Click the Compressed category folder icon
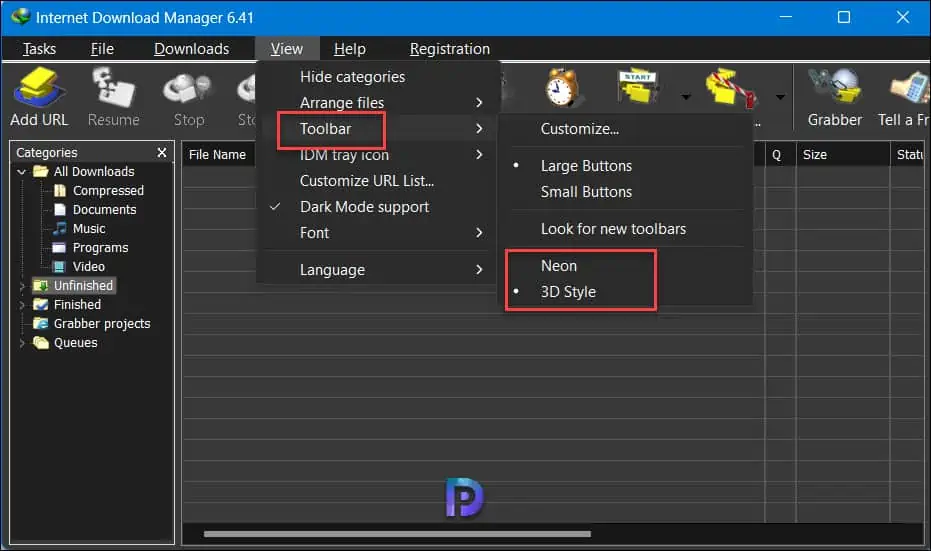Viewport: 931px width, 551px height. [60, 191]
